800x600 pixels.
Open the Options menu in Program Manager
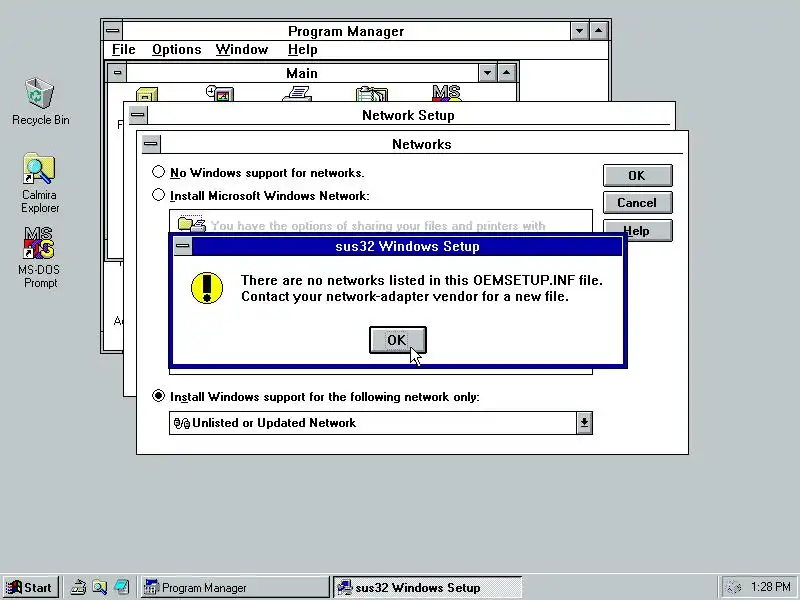(177, 49)
